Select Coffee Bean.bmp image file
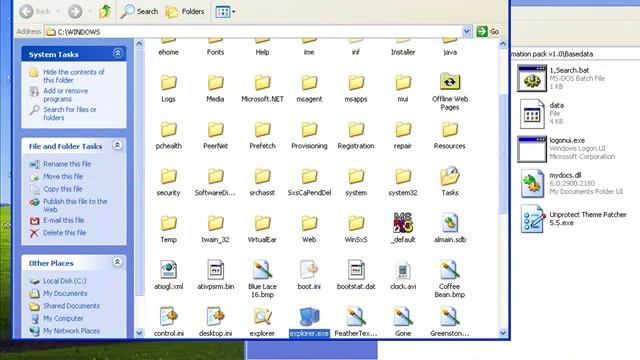The image size is (640, 360). pyautogui.click(x=450, y=279)
